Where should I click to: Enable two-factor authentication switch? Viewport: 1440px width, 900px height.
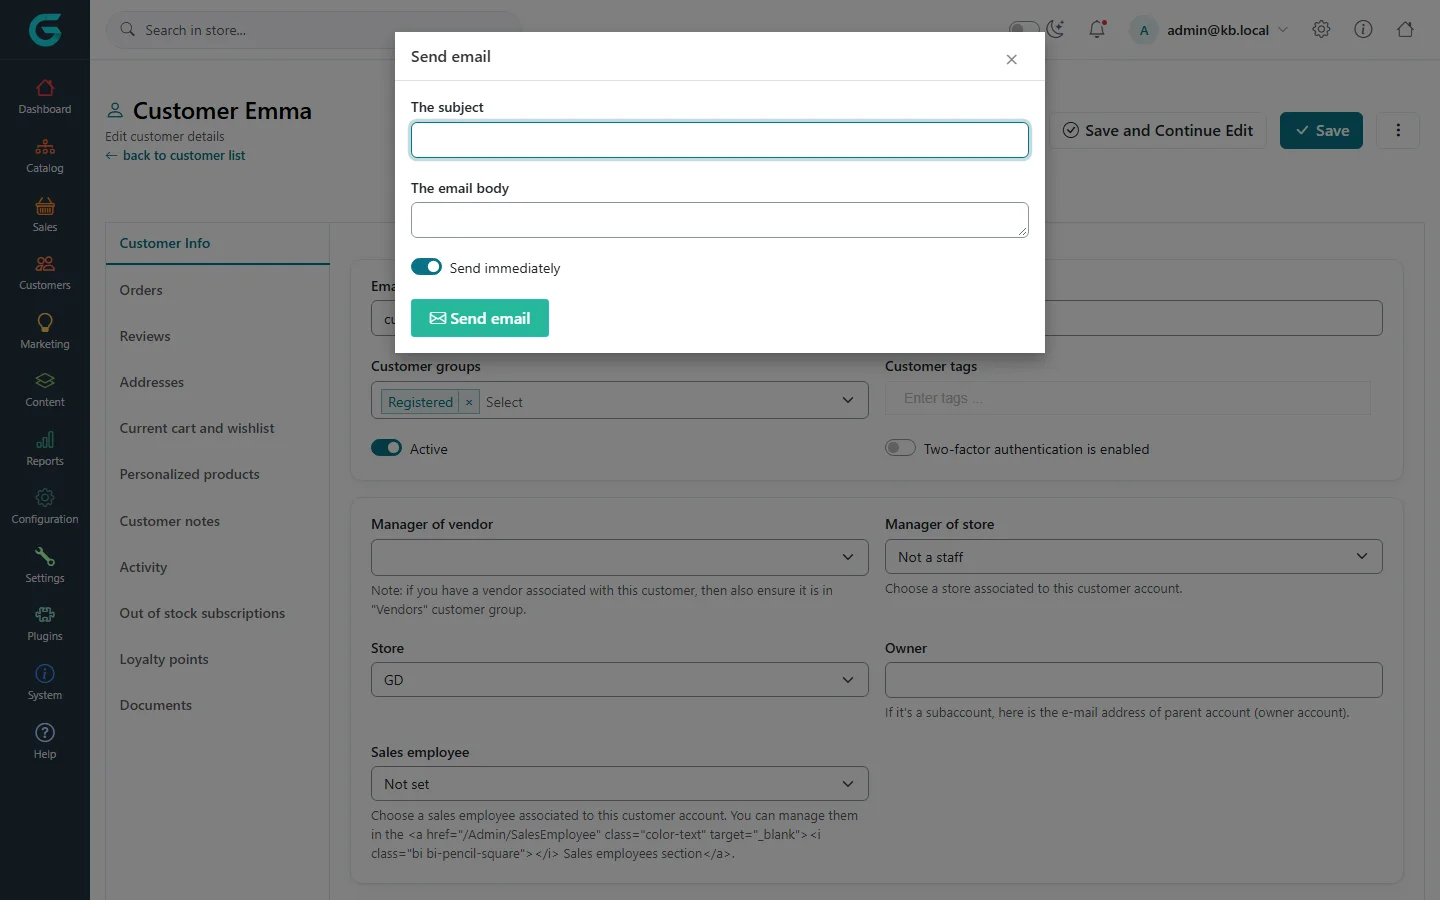point(900,448)
